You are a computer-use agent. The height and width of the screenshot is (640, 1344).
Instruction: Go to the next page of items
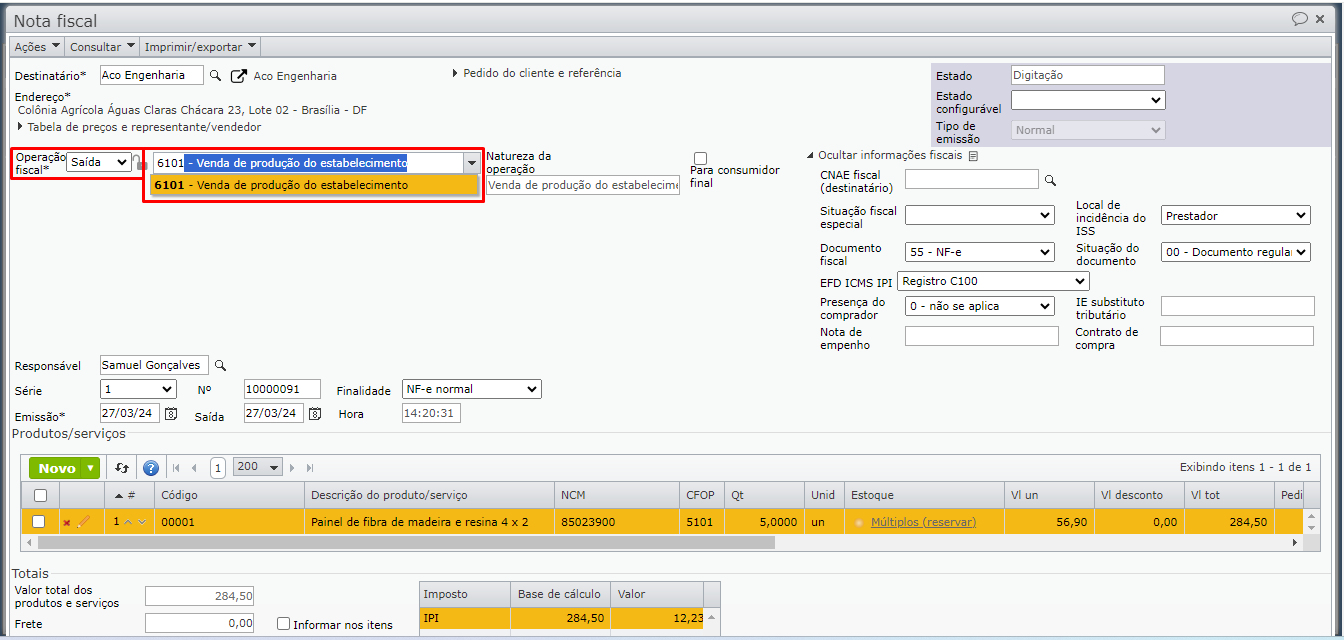(x=292, y=468)
